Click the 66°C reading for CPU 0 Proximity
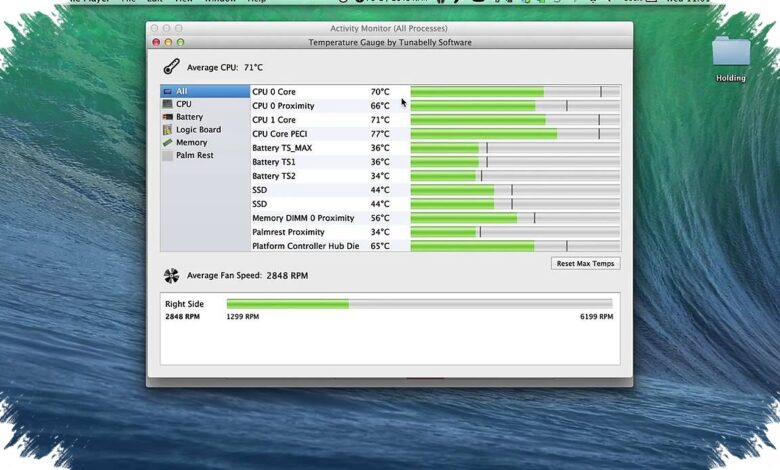The image size is (780, 470). point(380,106)
